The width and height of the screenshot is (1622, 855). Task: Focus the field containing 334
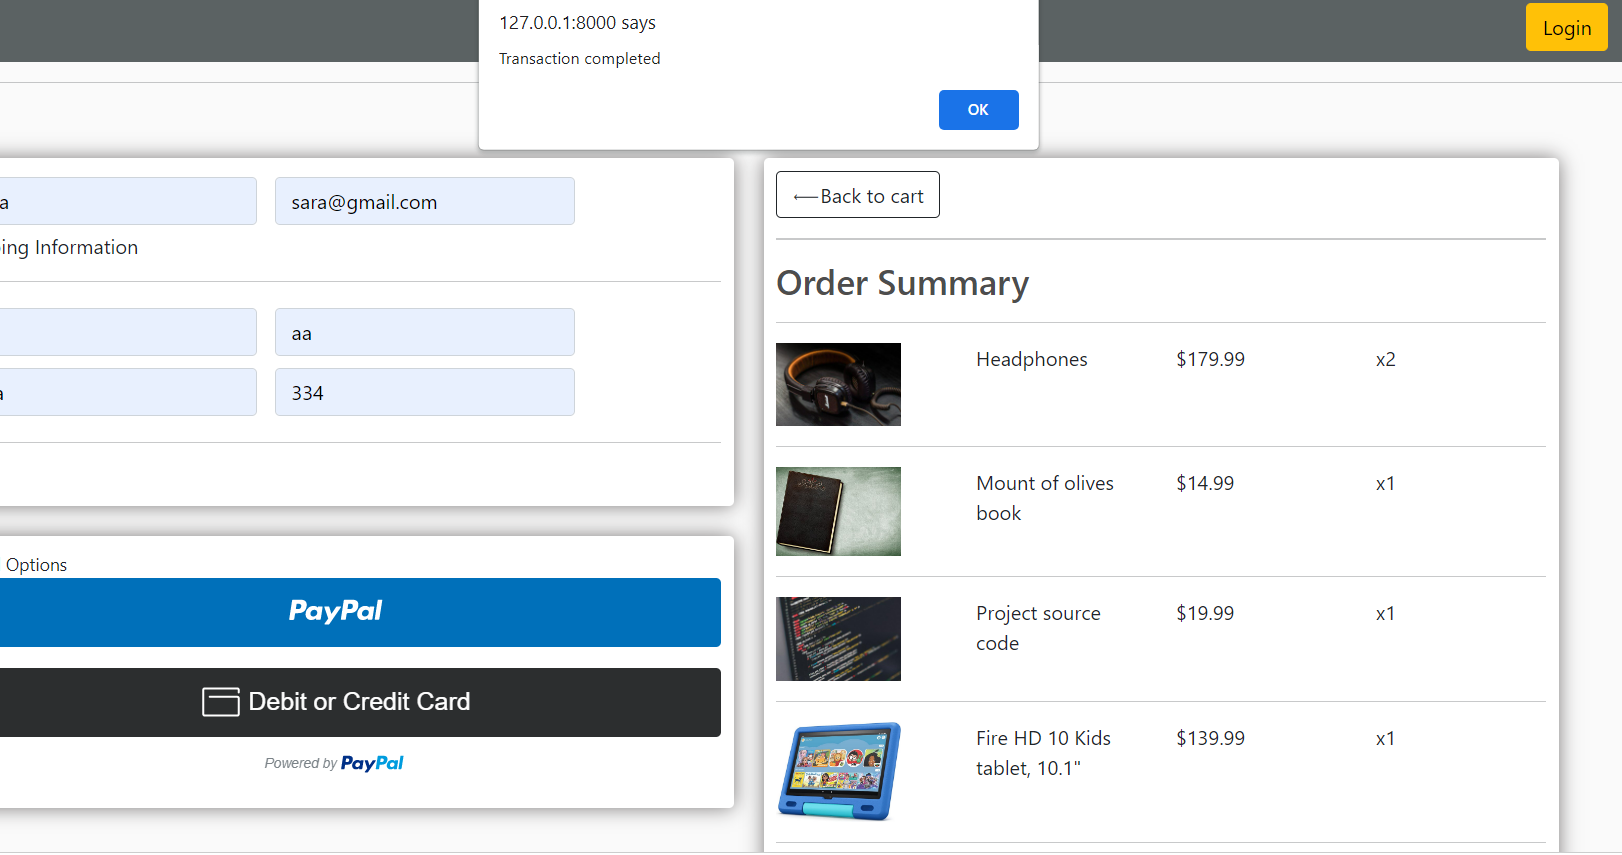pyautogui.click(x=425, y=392)
